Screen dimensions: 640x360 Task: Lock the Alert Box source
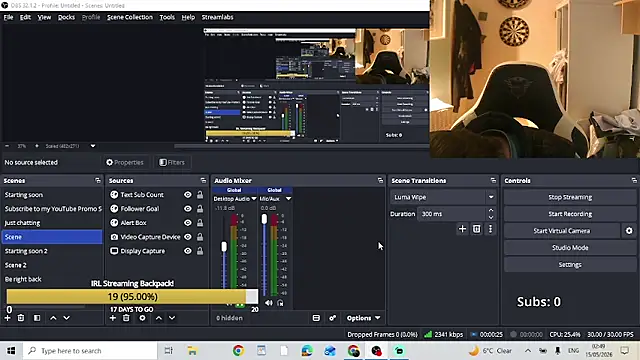[200, 223]
